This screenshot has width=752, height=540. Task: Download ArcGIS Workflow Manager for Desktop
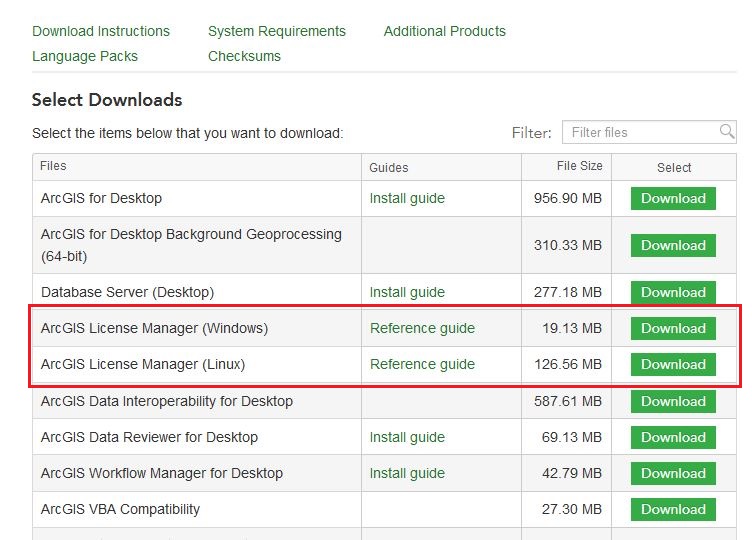(673, 473)
